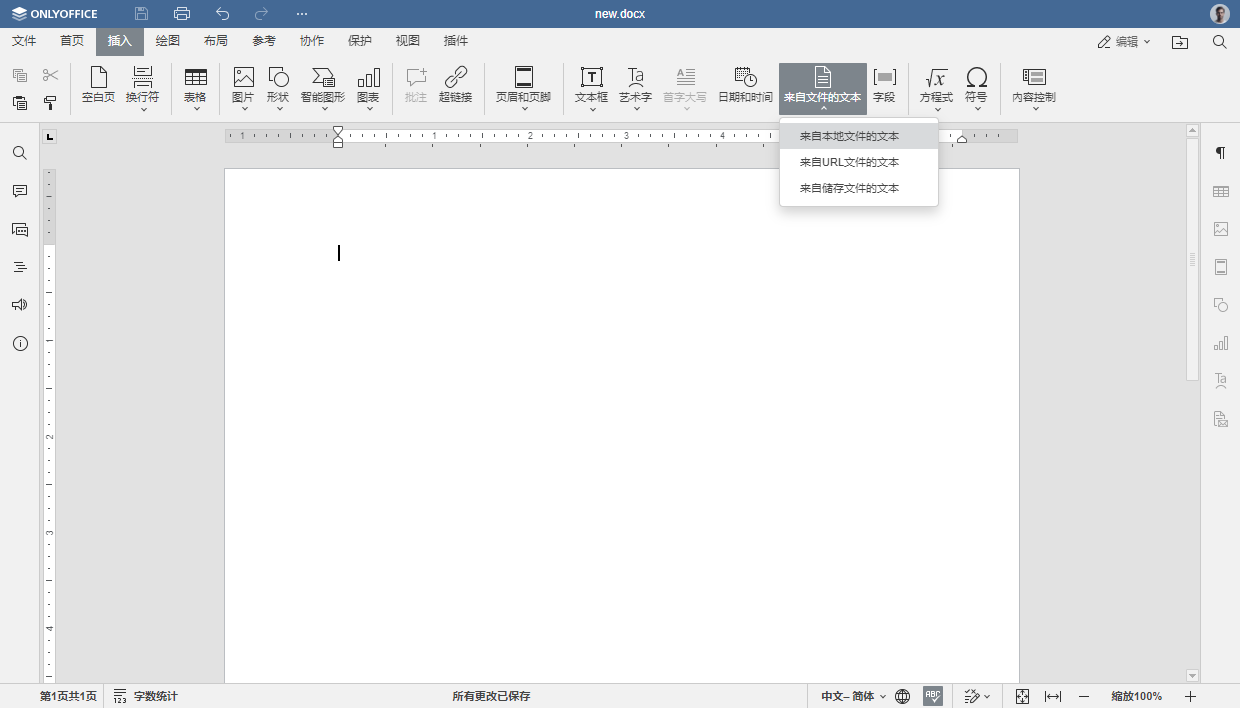Zoom out with the minus button

[1084, 696]
